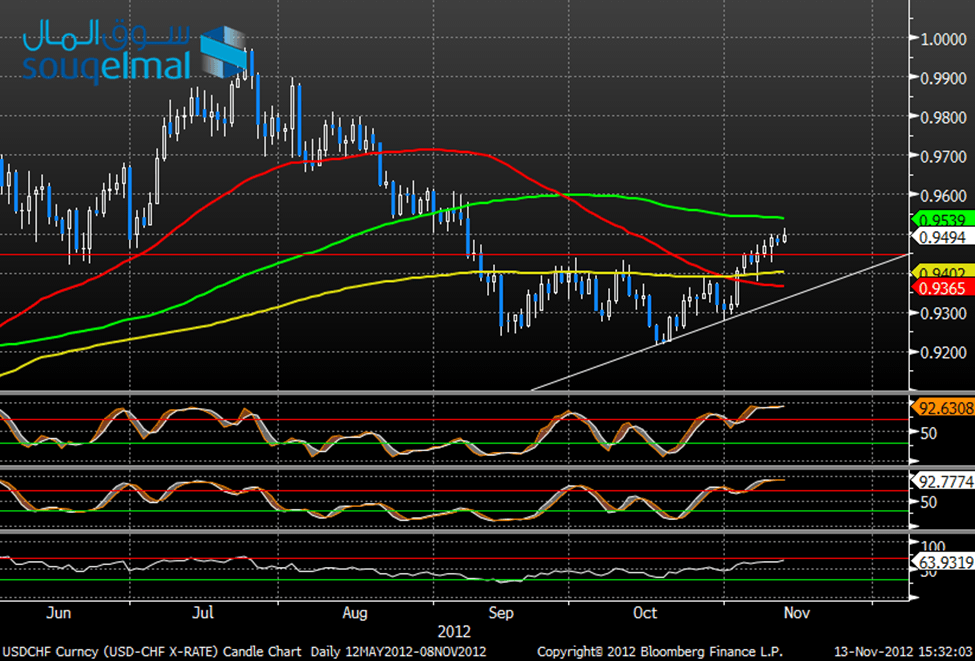Click the yellow 0.9402 price tag

pos(940,271)
